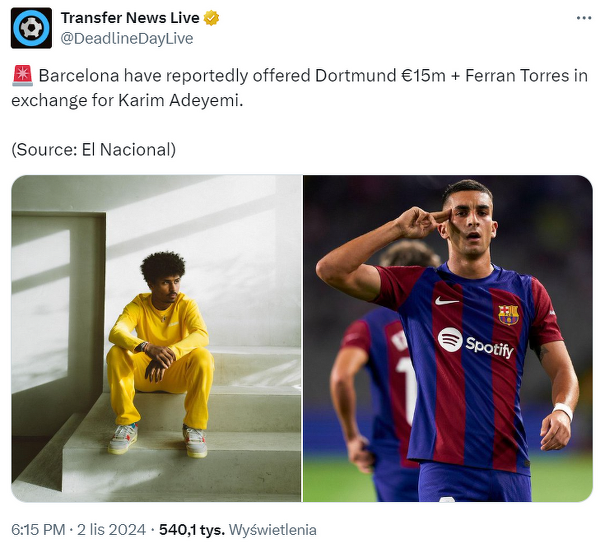Click the Spotify logo on the jersey
The height and width of the screenshot is (548, 600).
click(x=476, y=342)
